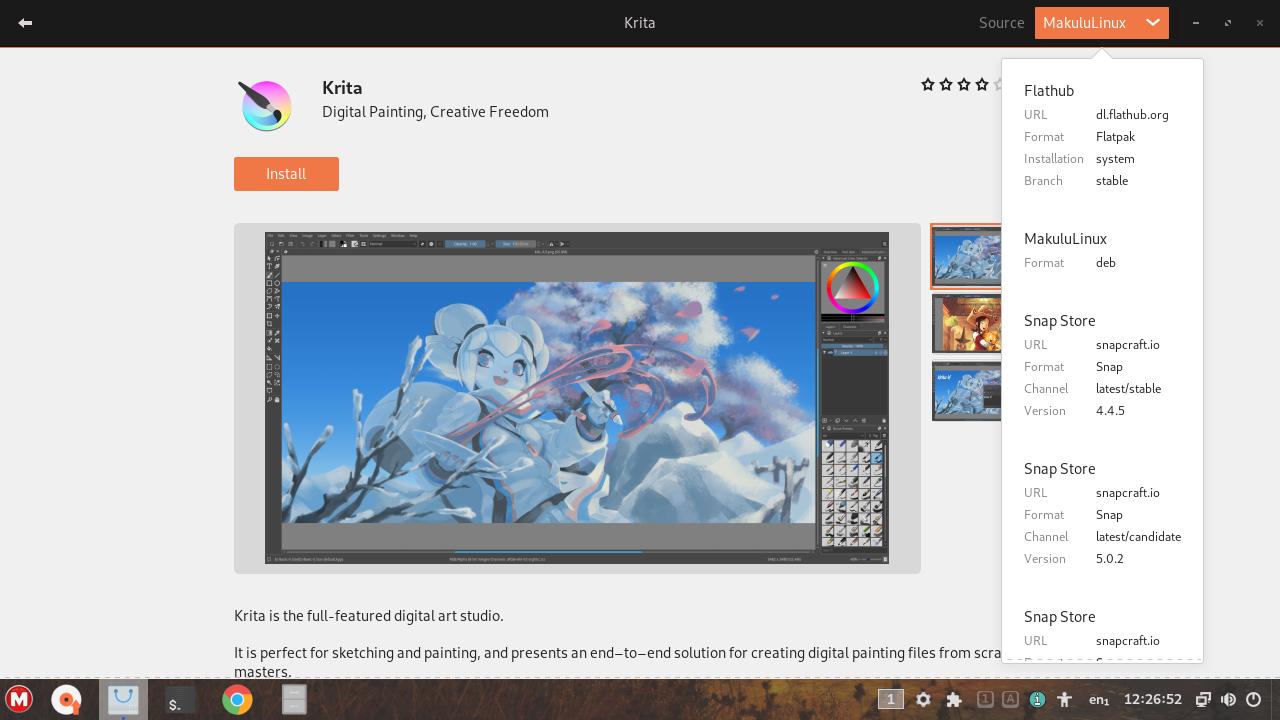Viewport: 1280px width, 720px height.
Task: Click the Caps Lock 'A' indicator
Action: (x=1010, y=699)
